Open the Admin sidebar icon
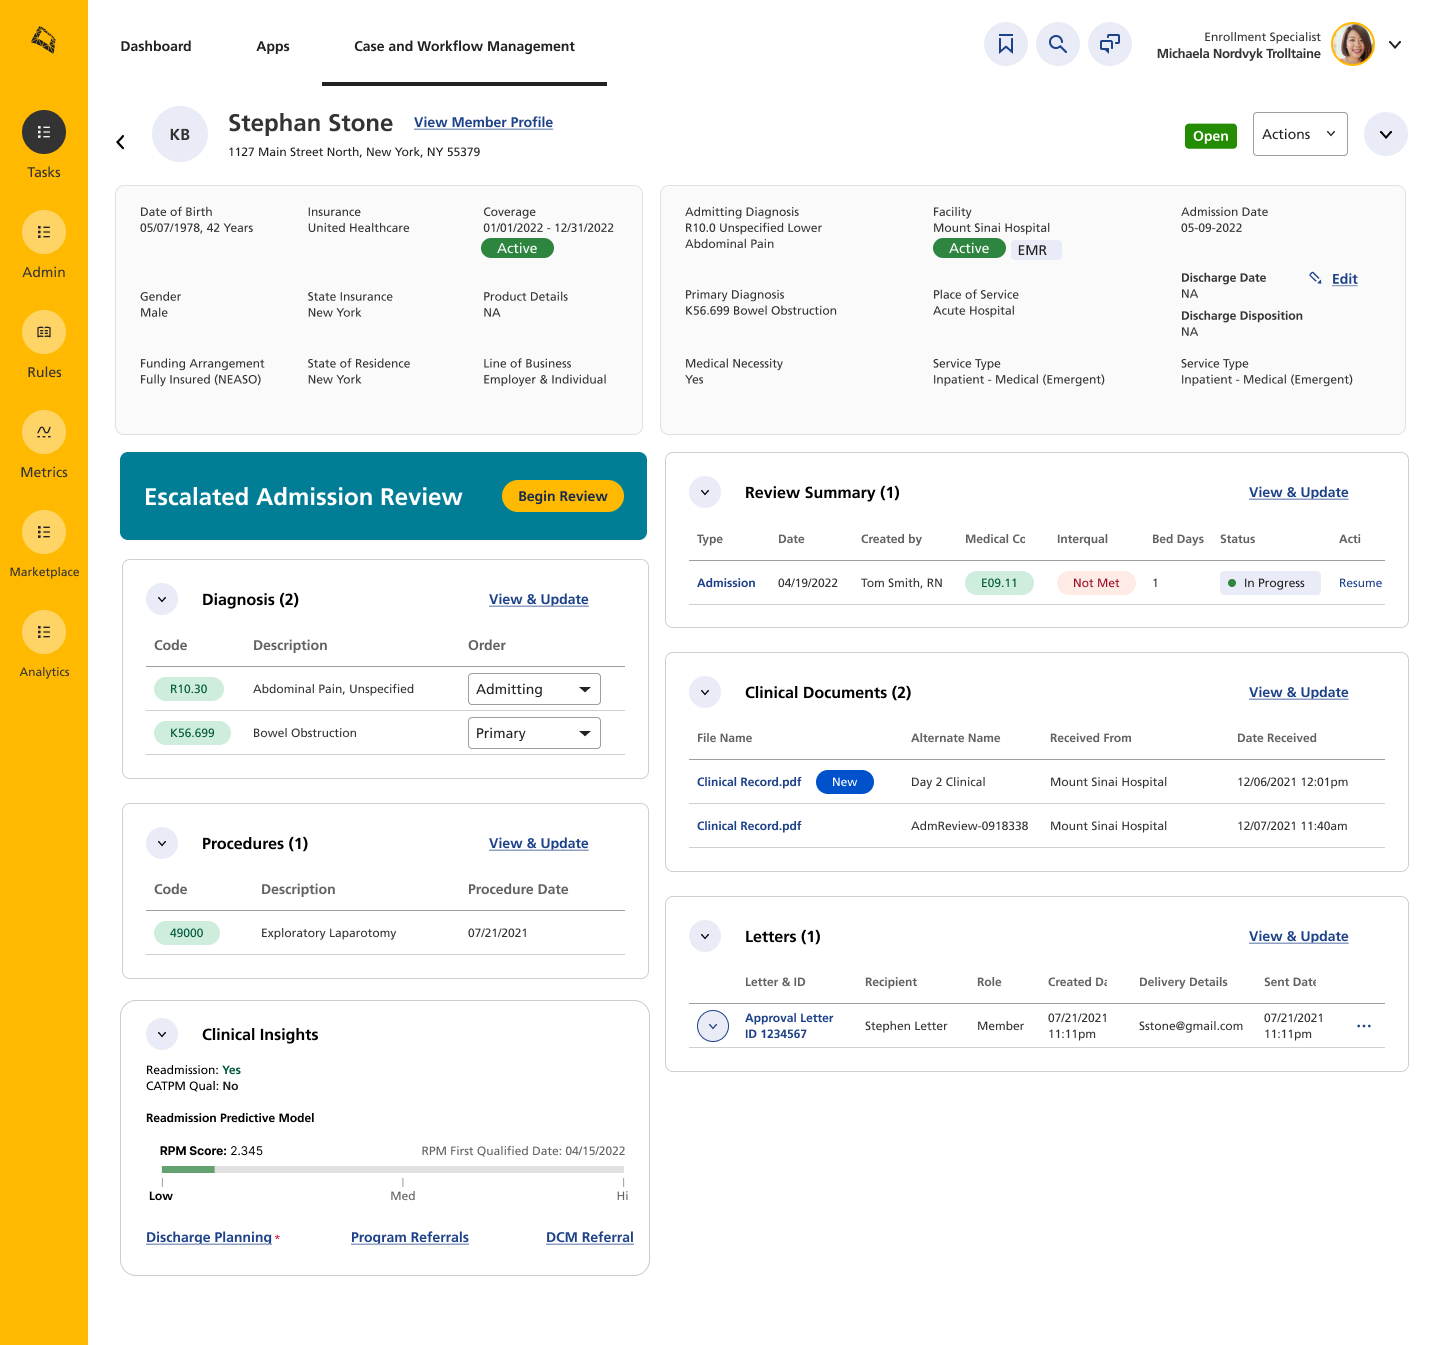 tap(44, 232)
